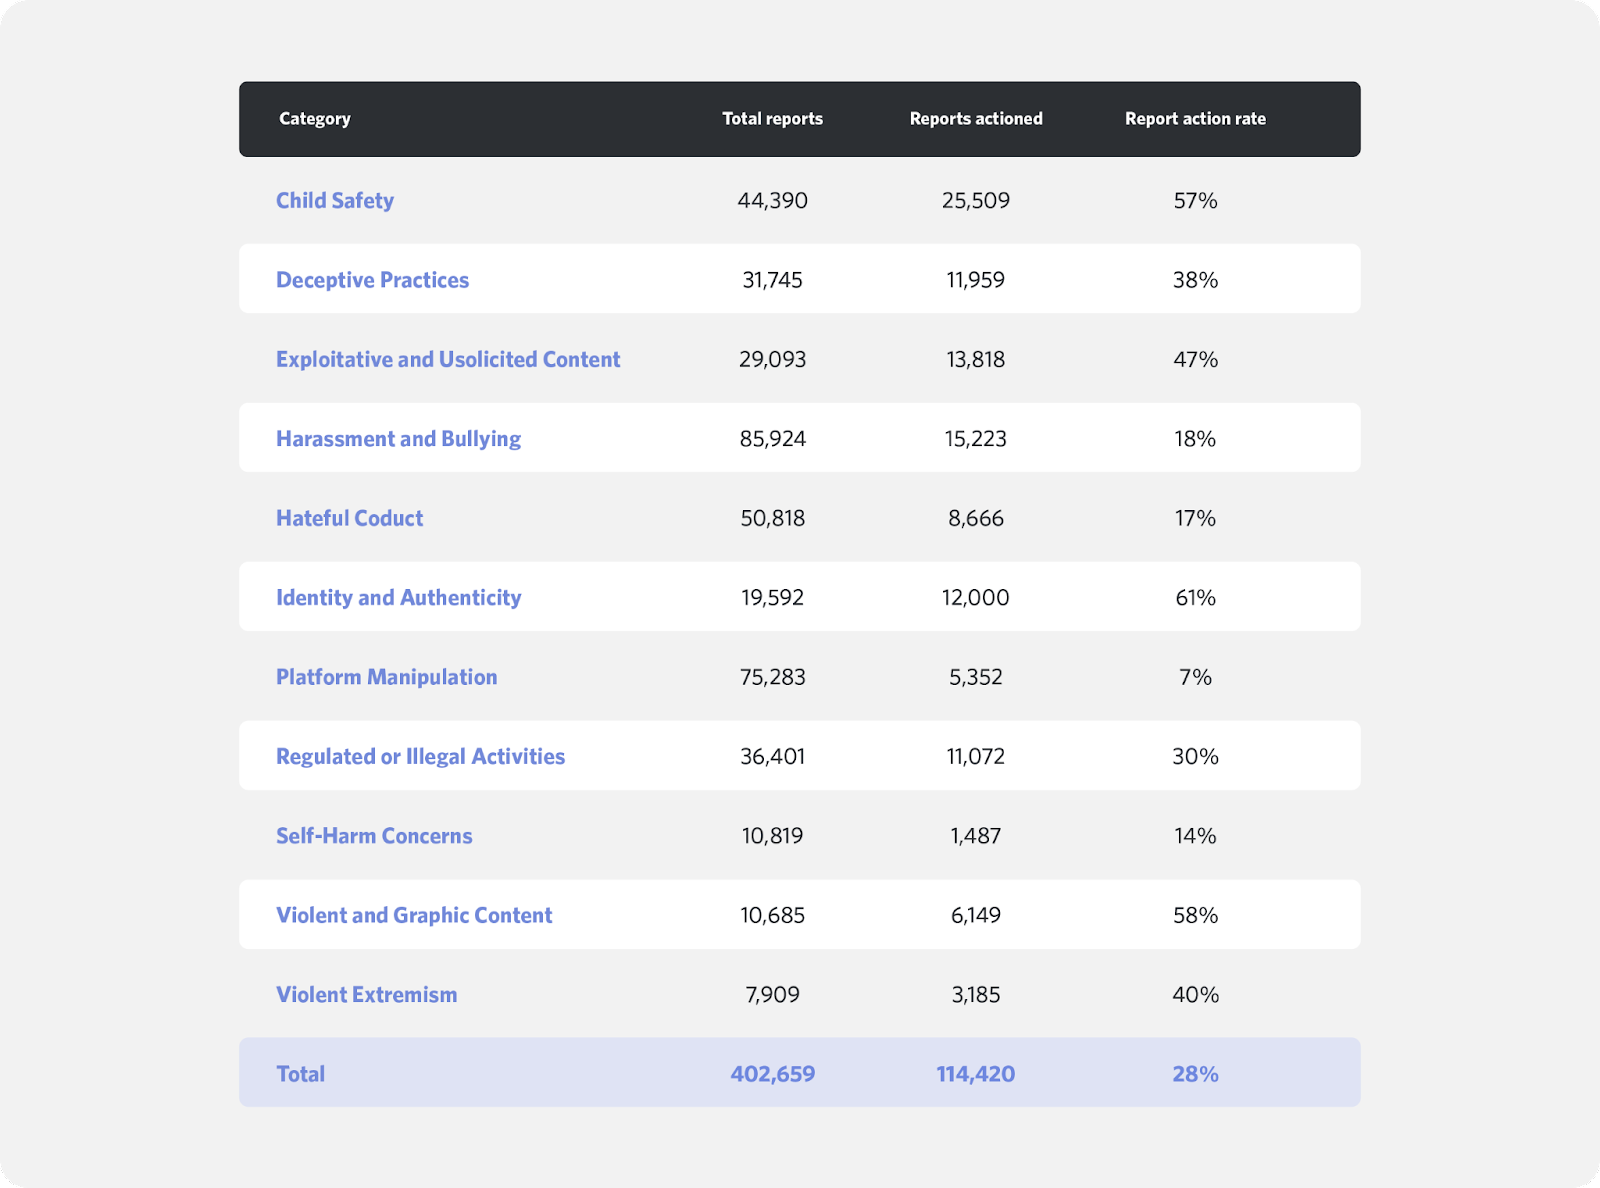
Task: Open the Platform Manipulation link
Action: pyautogui.click(x=386, y=677)
